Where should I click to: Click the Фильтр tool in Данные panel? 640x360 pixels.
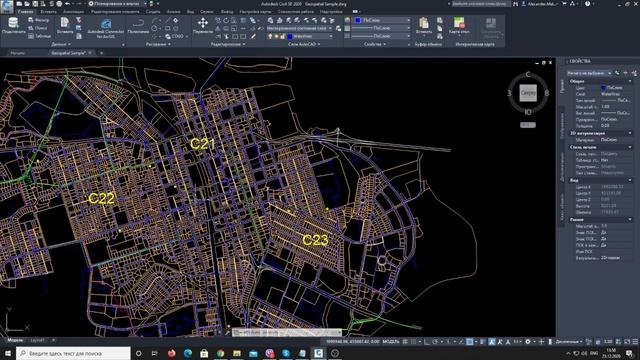39,20
